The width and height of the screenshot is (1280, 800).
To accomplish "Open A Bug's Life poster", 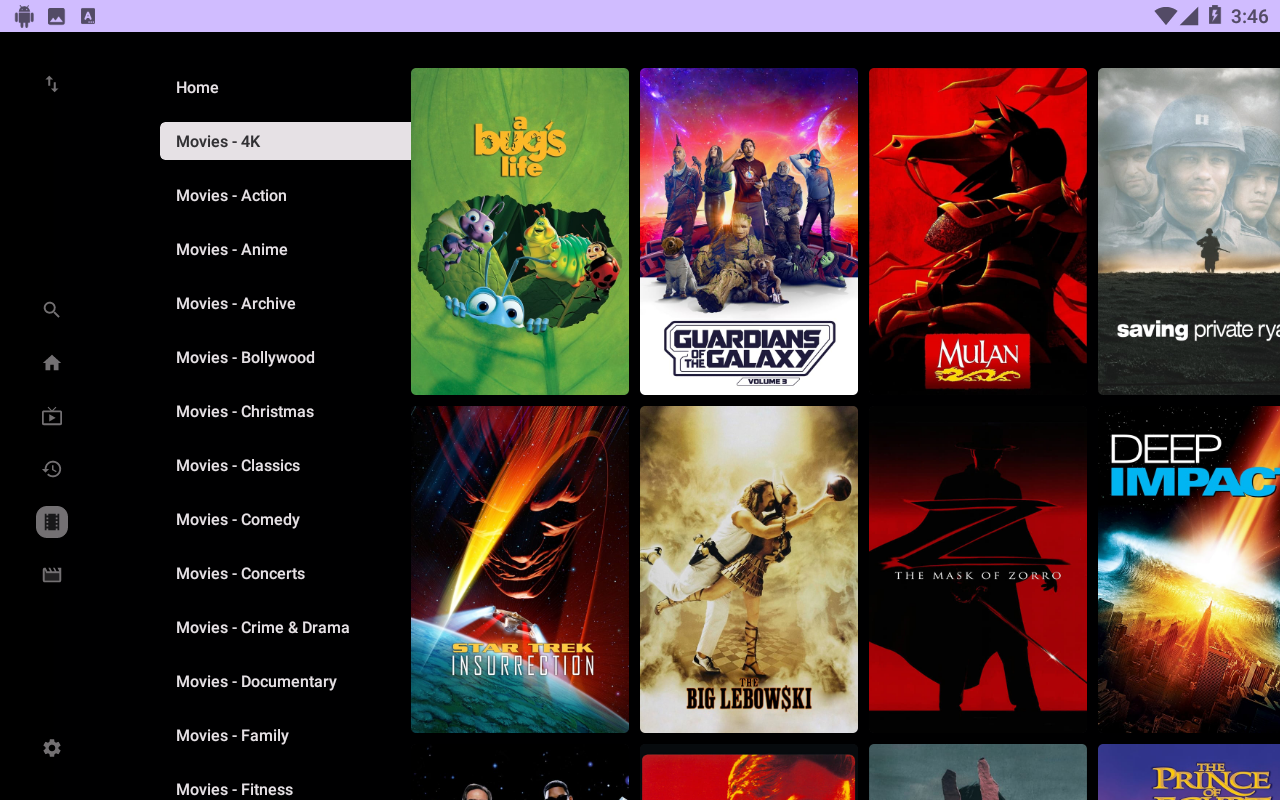I will [520, 231].
